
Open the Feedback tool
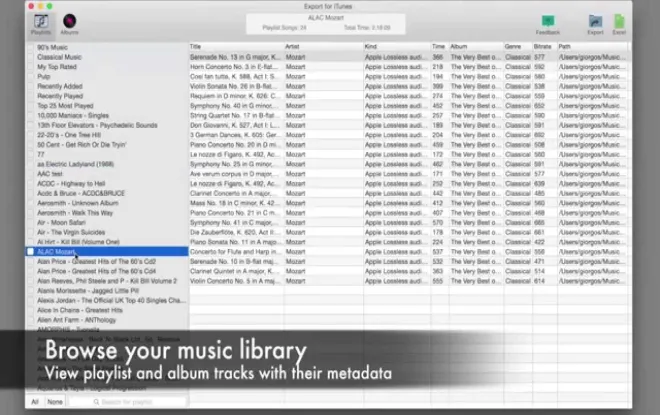[548, 25]
